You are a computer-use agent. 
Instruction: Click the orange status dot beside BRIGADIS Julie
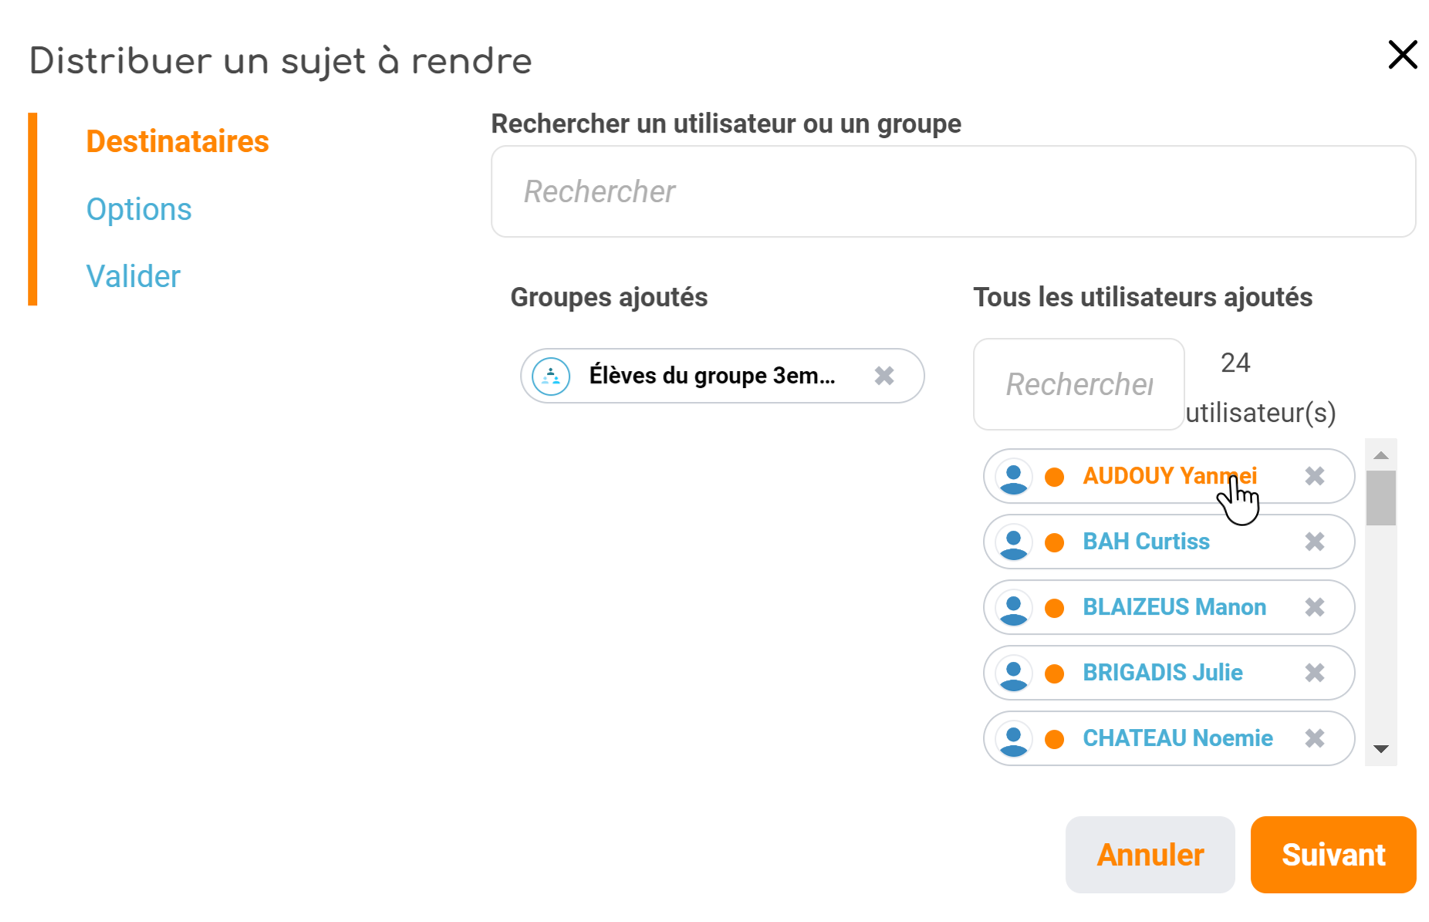[x=1054, y=673]
